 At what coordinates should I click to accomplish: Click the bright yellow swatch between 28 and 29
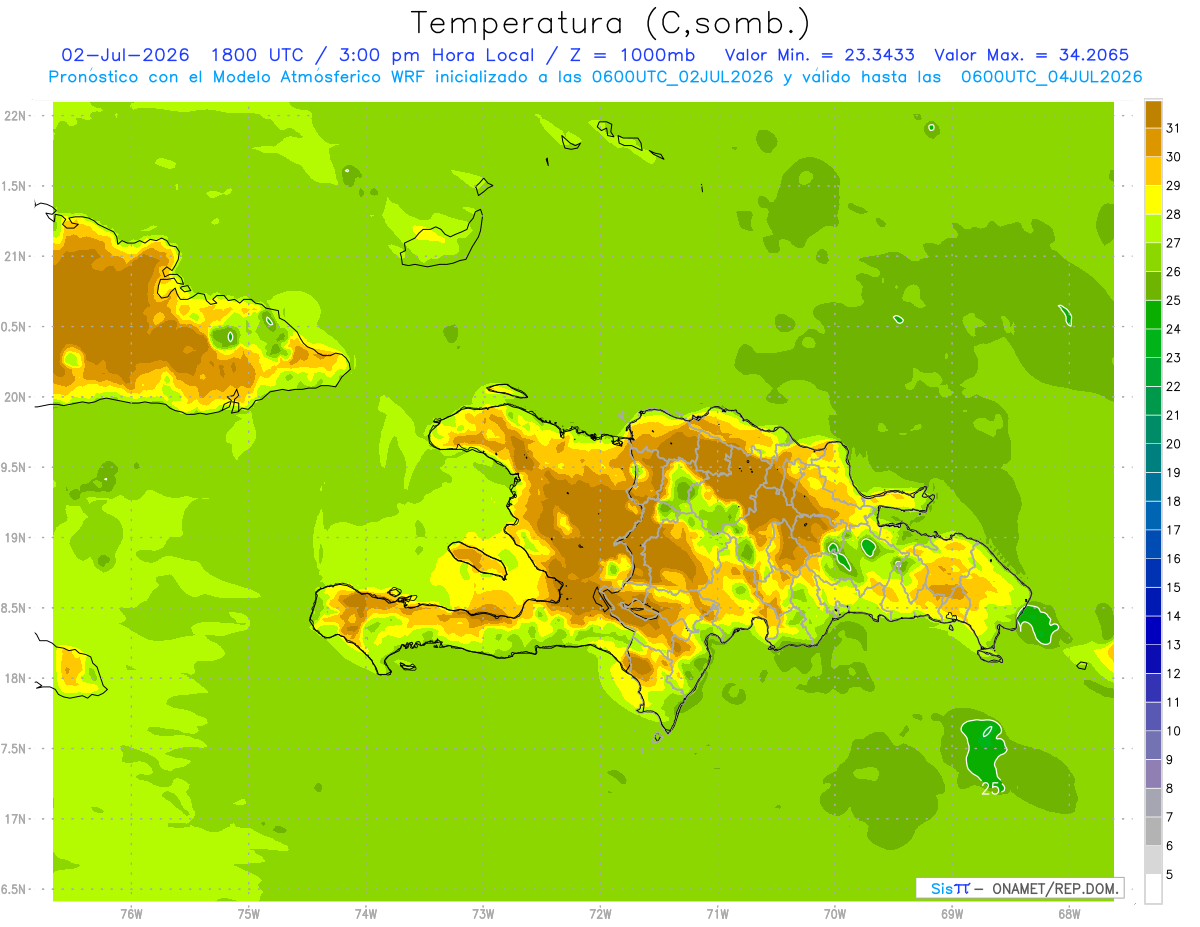(1153, 200)
